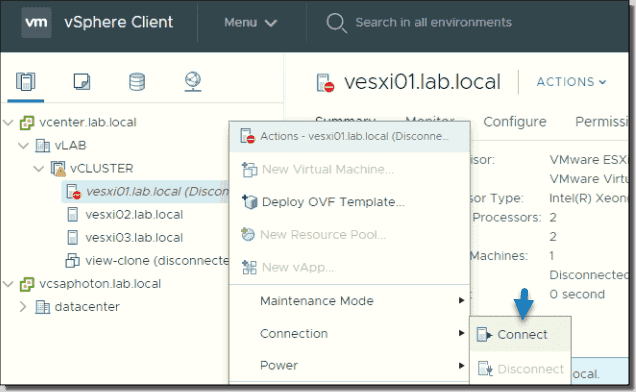Image resolution: width=636 pixels, height=392 pixels.
Task: Click the vcenter.lab.local vCenter icon
Action: (x=27, y=123)
